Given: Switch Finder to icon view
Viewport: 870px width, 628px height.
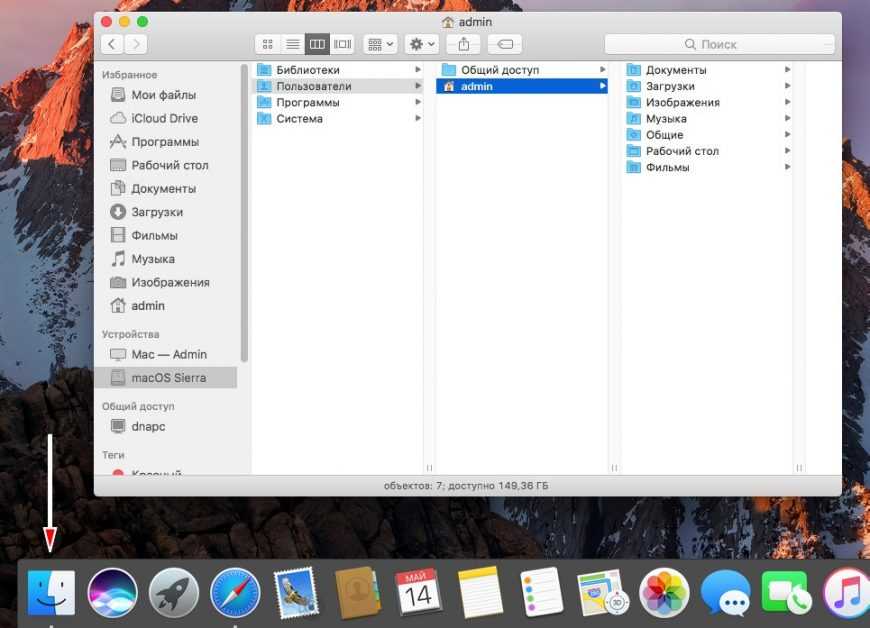Looking at the screenshot, I should (x=267, y=44).
